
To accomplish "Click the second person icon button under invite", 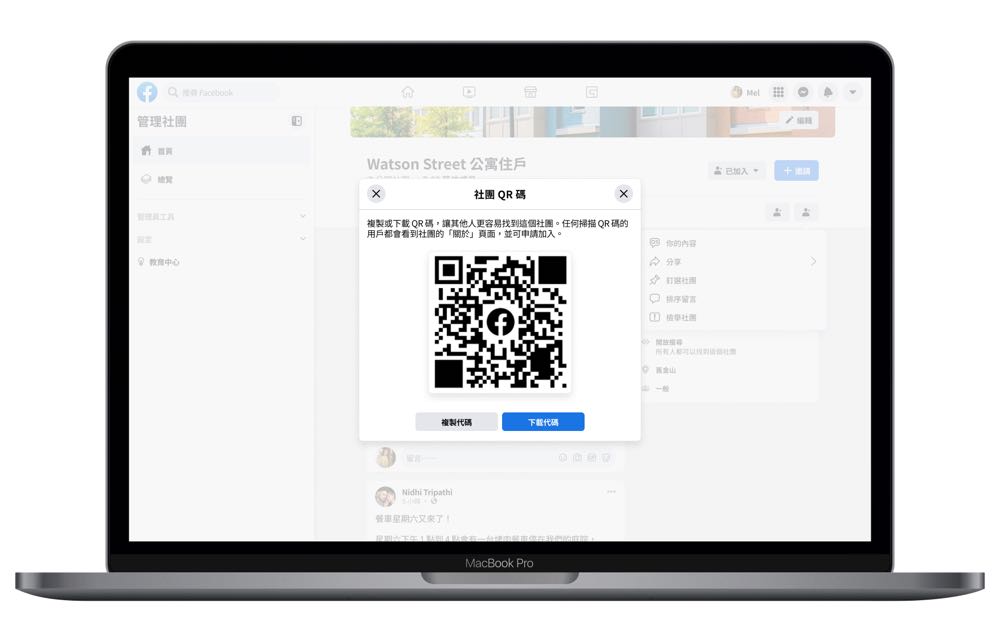I will click(806, 212).
